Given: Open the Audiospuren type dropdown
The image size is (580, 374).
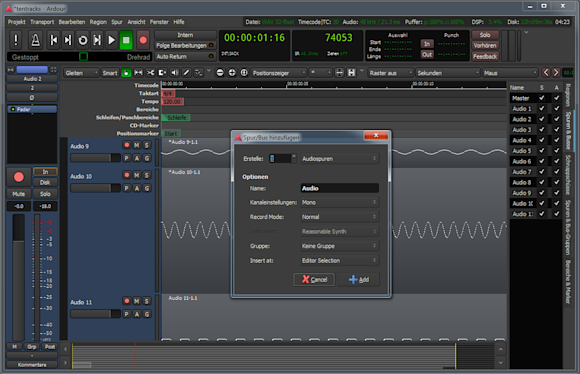Looking at the screenshot, I should tap(339, 159).
